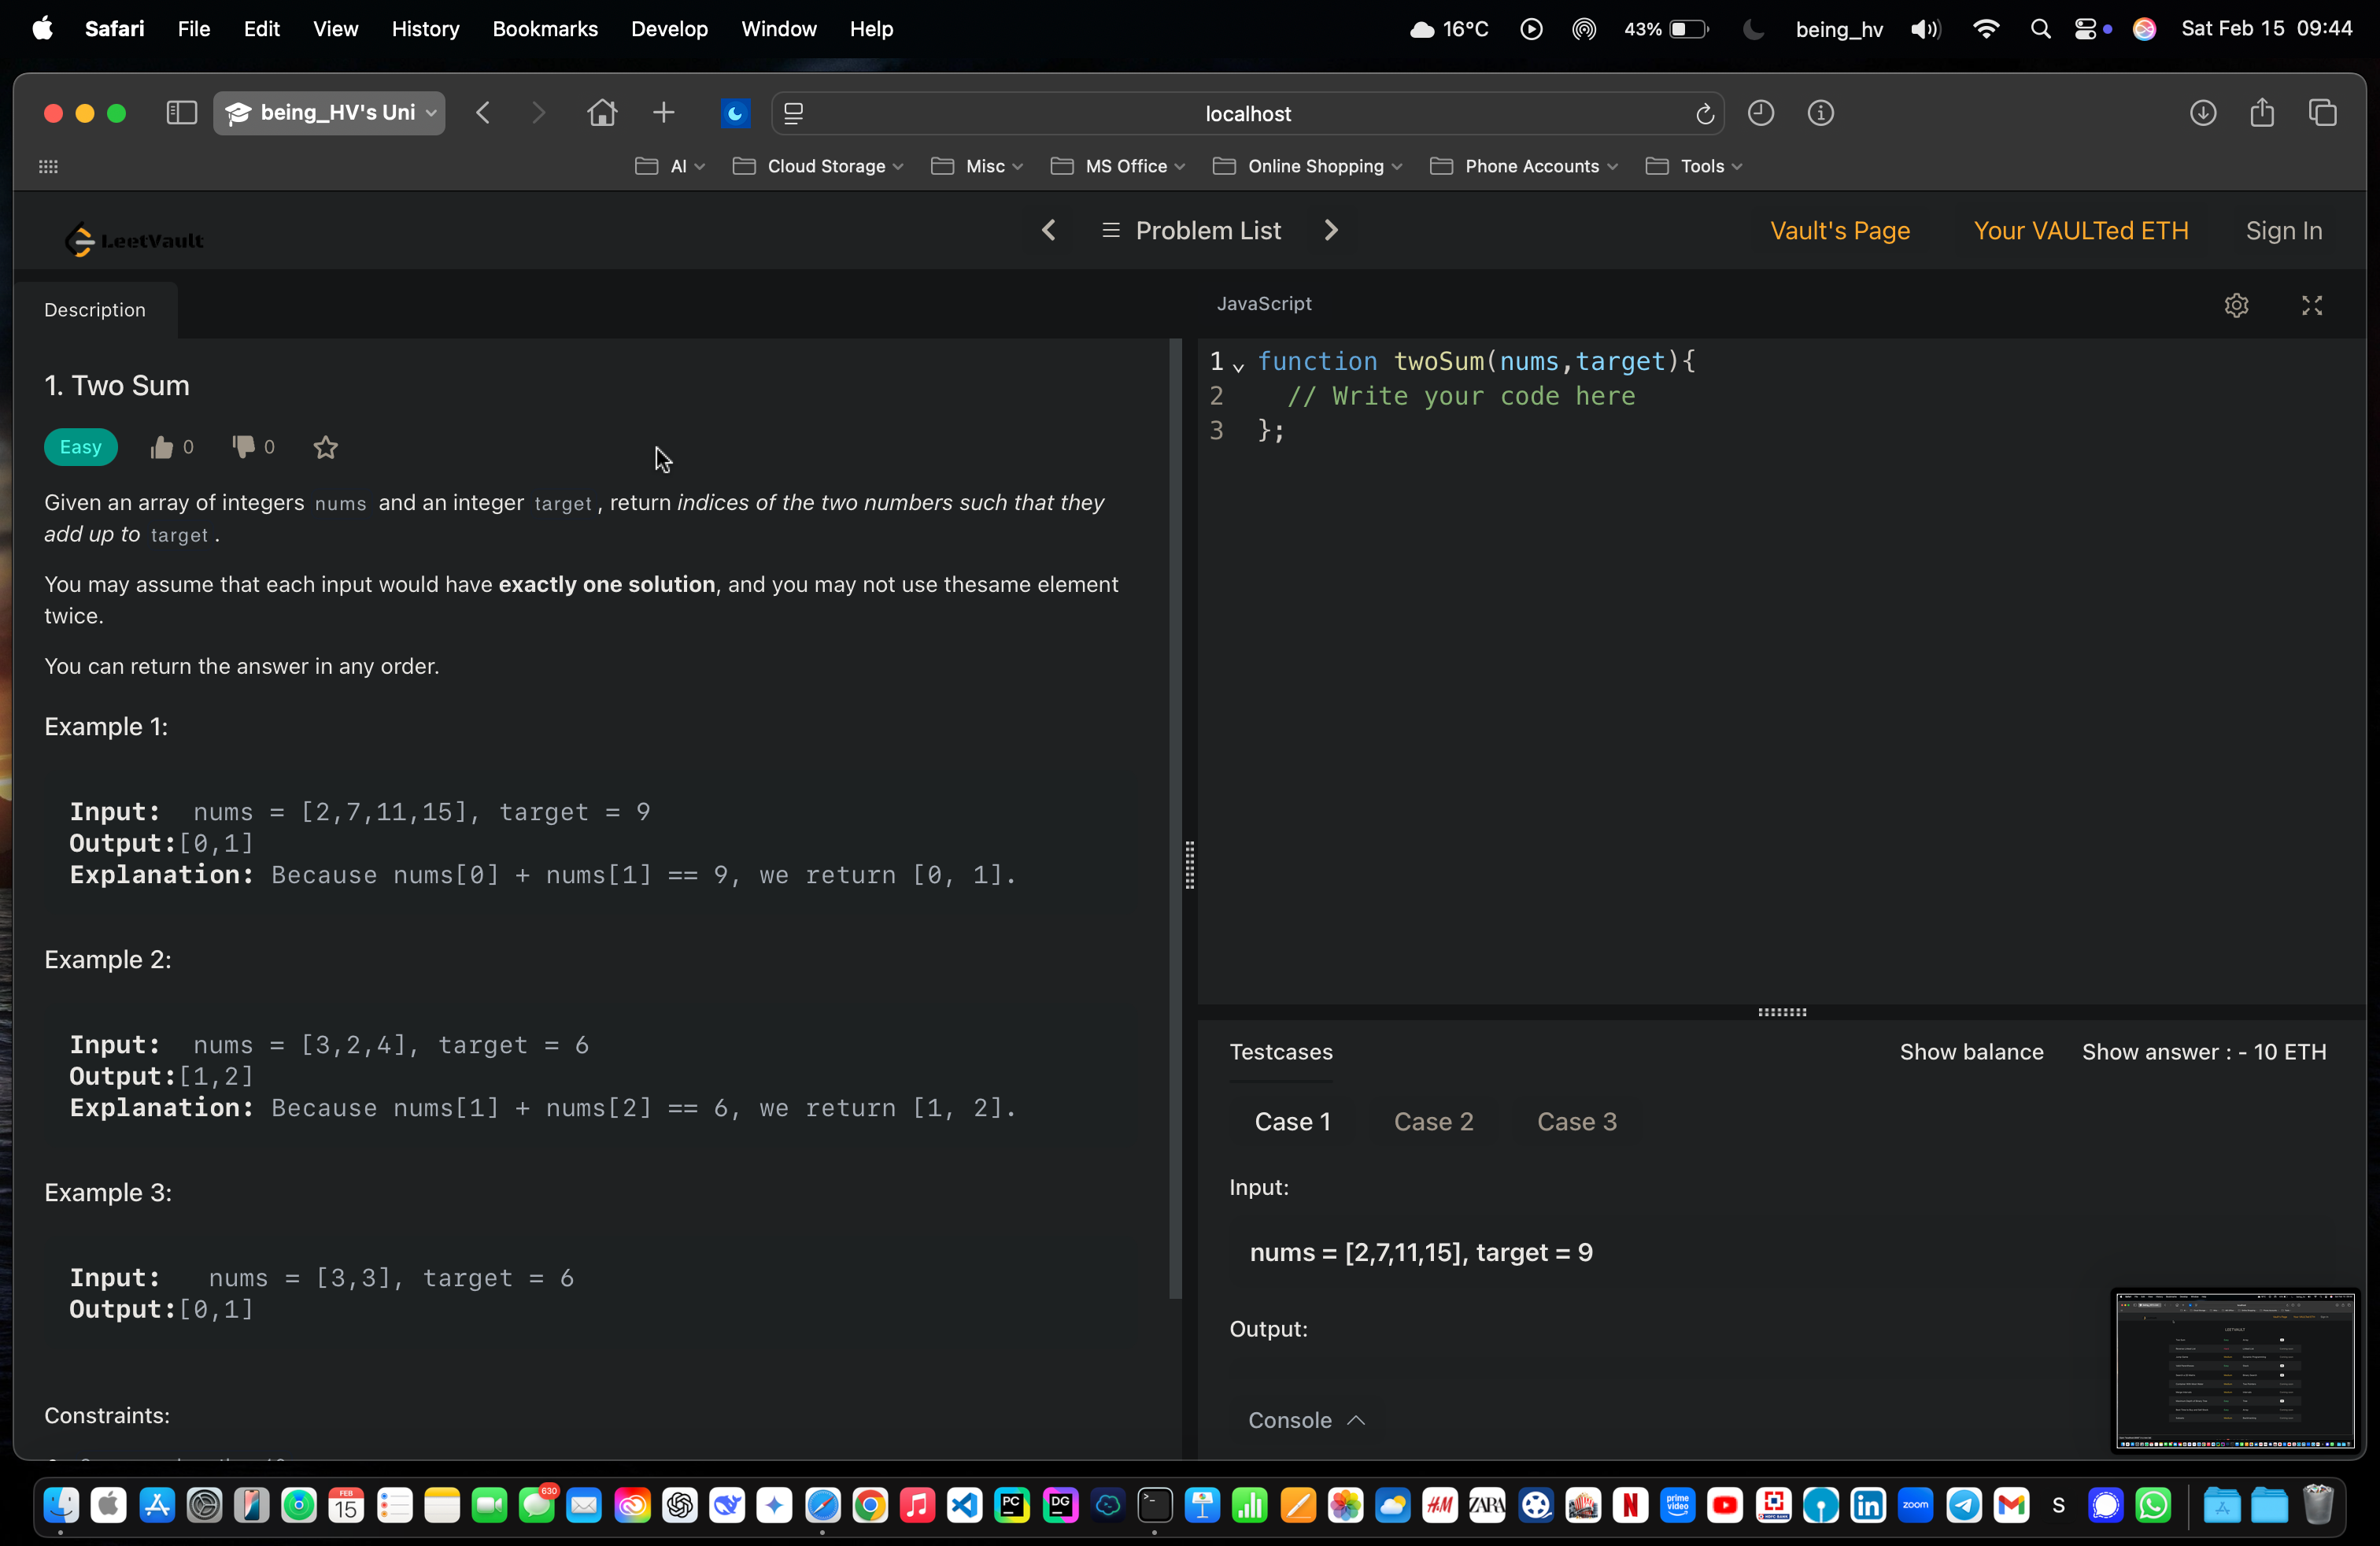Viewport: 2380px width, 1546px height.
Task: Click the screenshot preview thumbnail
Action: point(2234,1370)
